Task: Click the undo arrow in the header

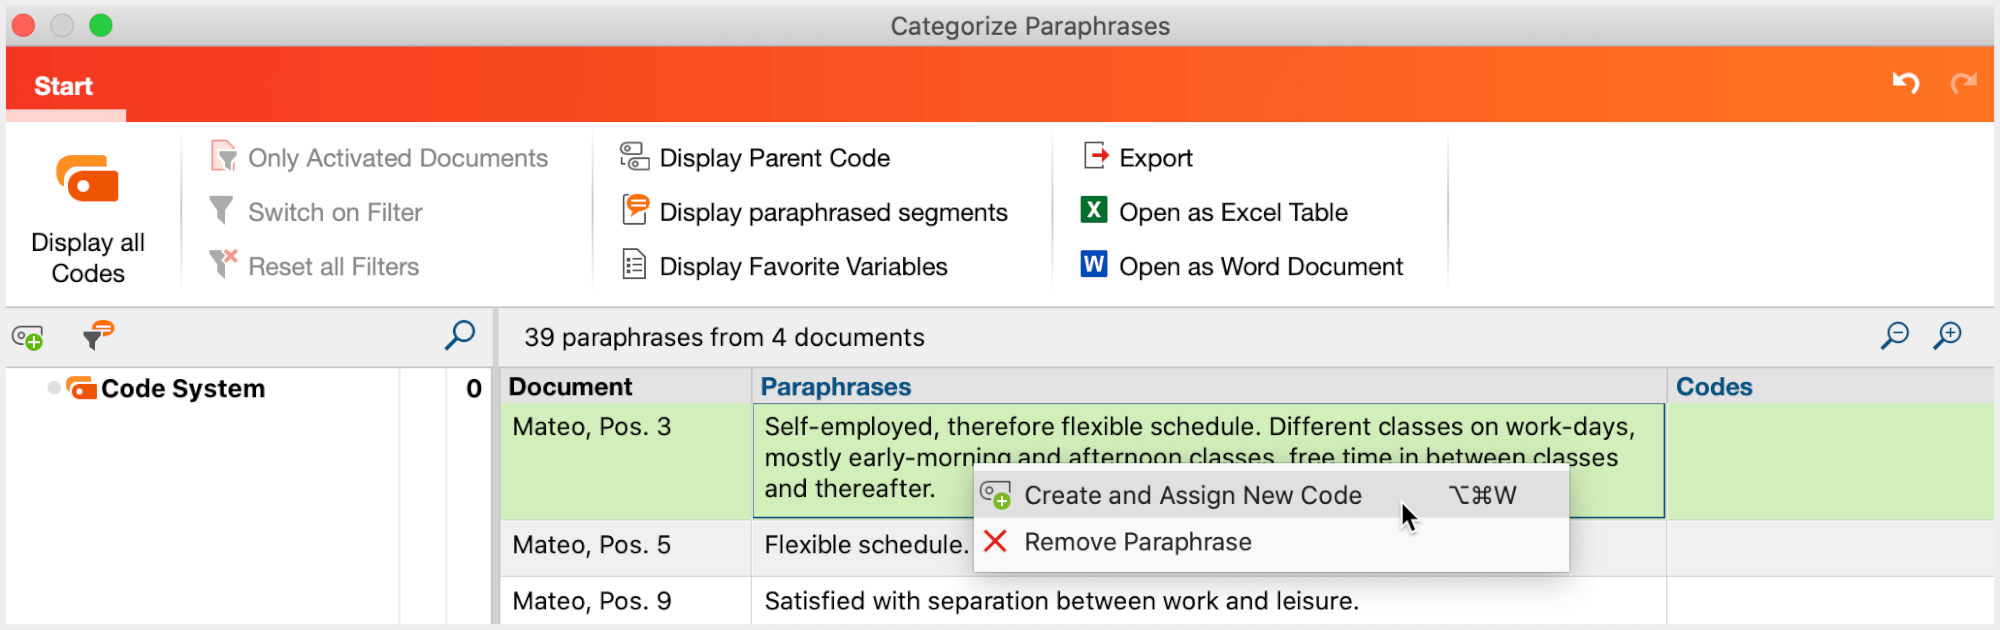Action: (x=1906, y=83)
